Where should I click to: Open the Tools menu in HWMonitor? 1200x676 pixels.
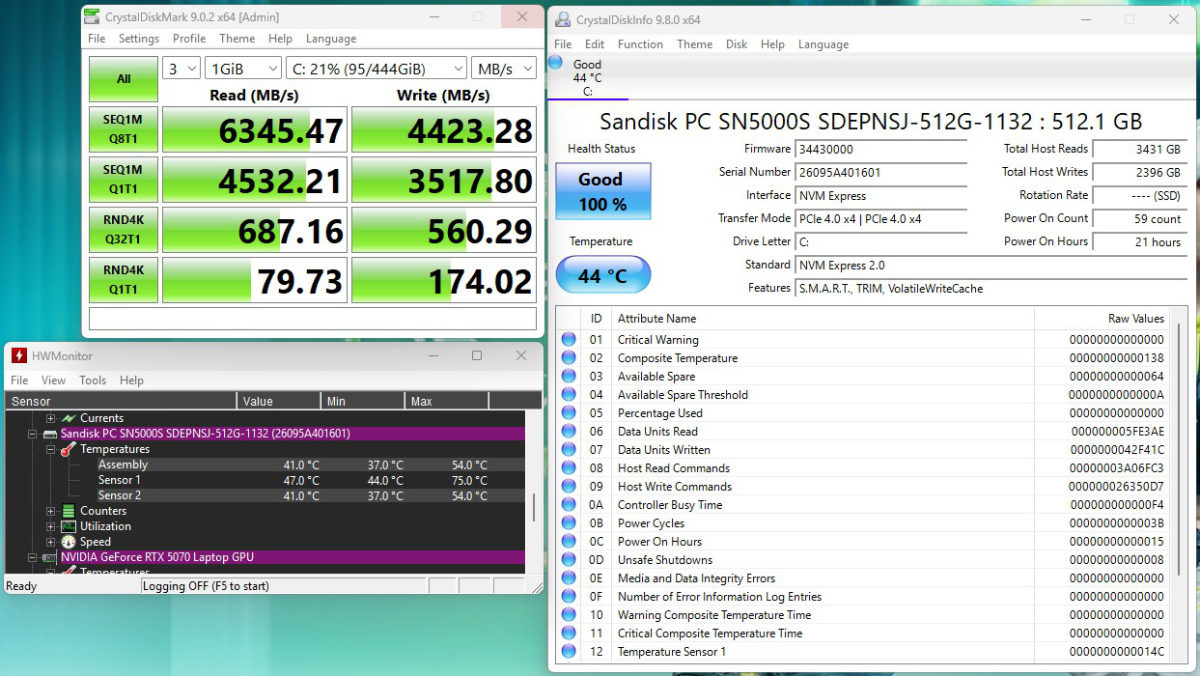(x=93, y=380)
